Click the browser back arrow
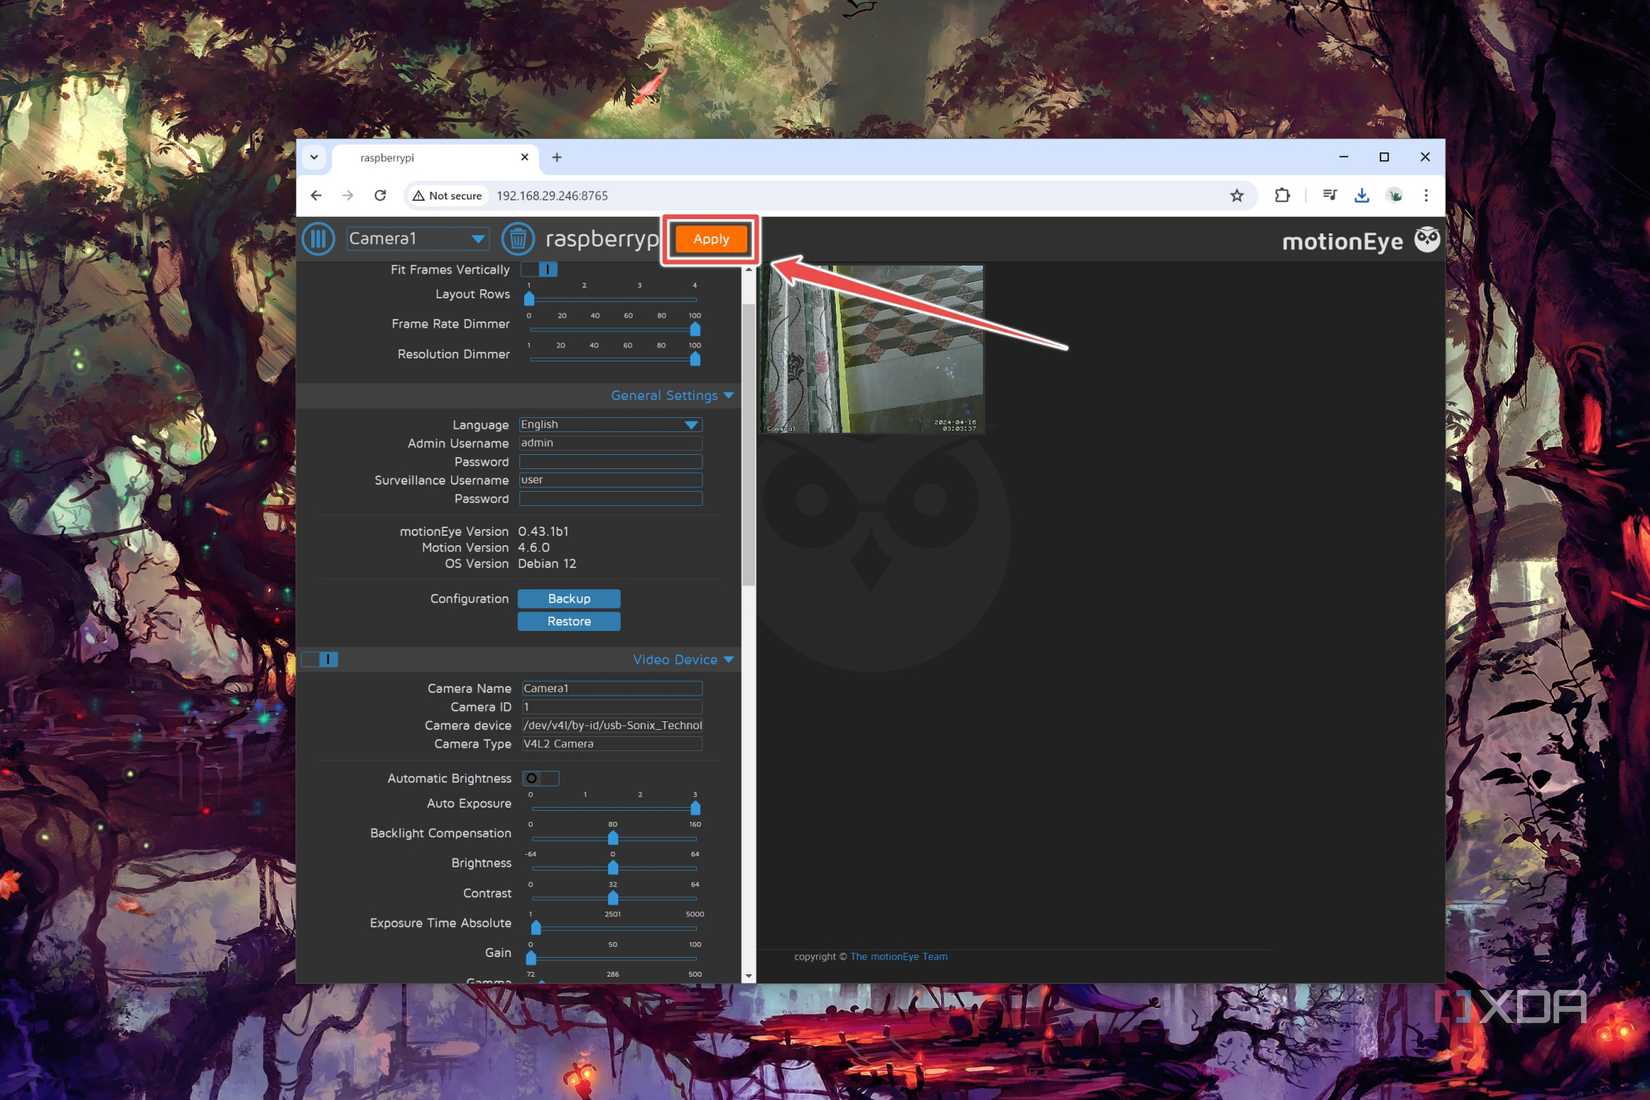1650x1100 pixels. pos(316,196)
